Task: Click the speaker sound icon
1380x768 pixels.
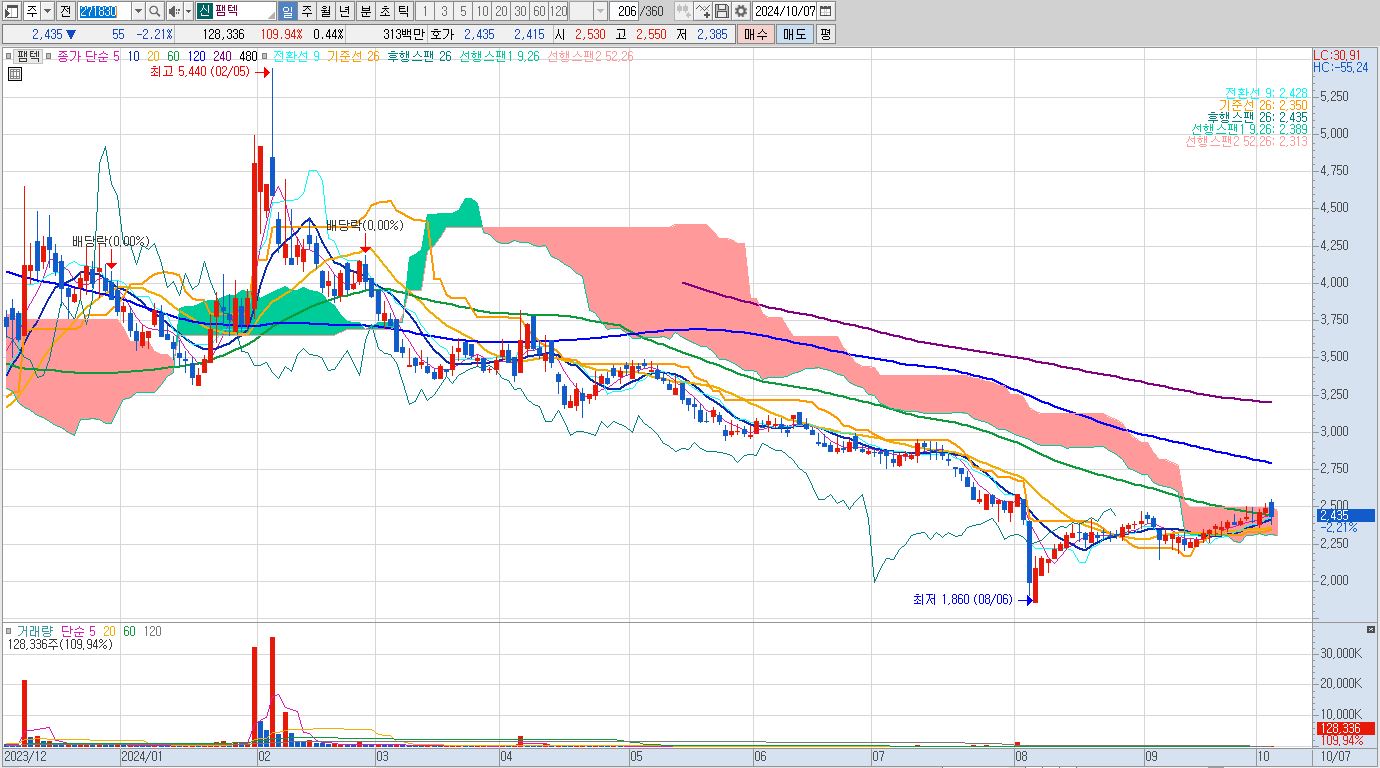Action: (x=173, y=11)
